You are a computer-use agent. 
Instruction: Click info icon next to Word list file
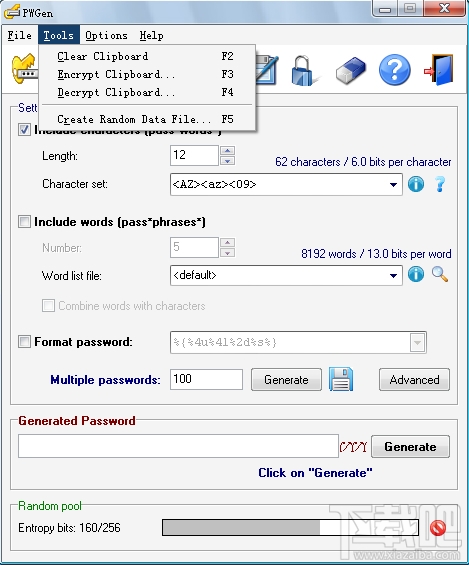[x=416, y=274]
